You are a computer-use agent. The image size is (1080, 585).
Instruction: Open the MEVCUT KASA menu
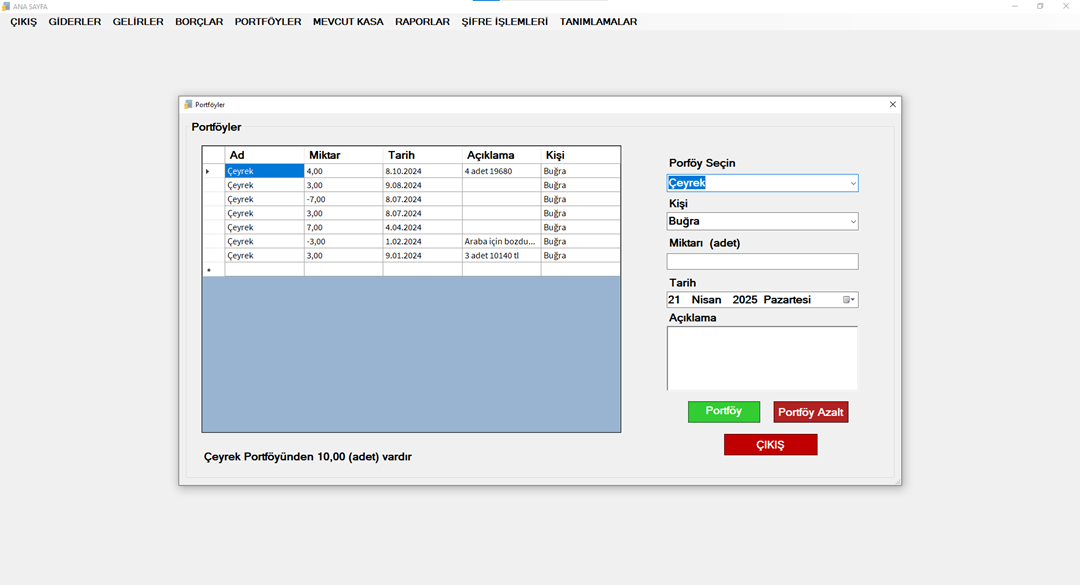pyautogui.click(x=348, y=21)
